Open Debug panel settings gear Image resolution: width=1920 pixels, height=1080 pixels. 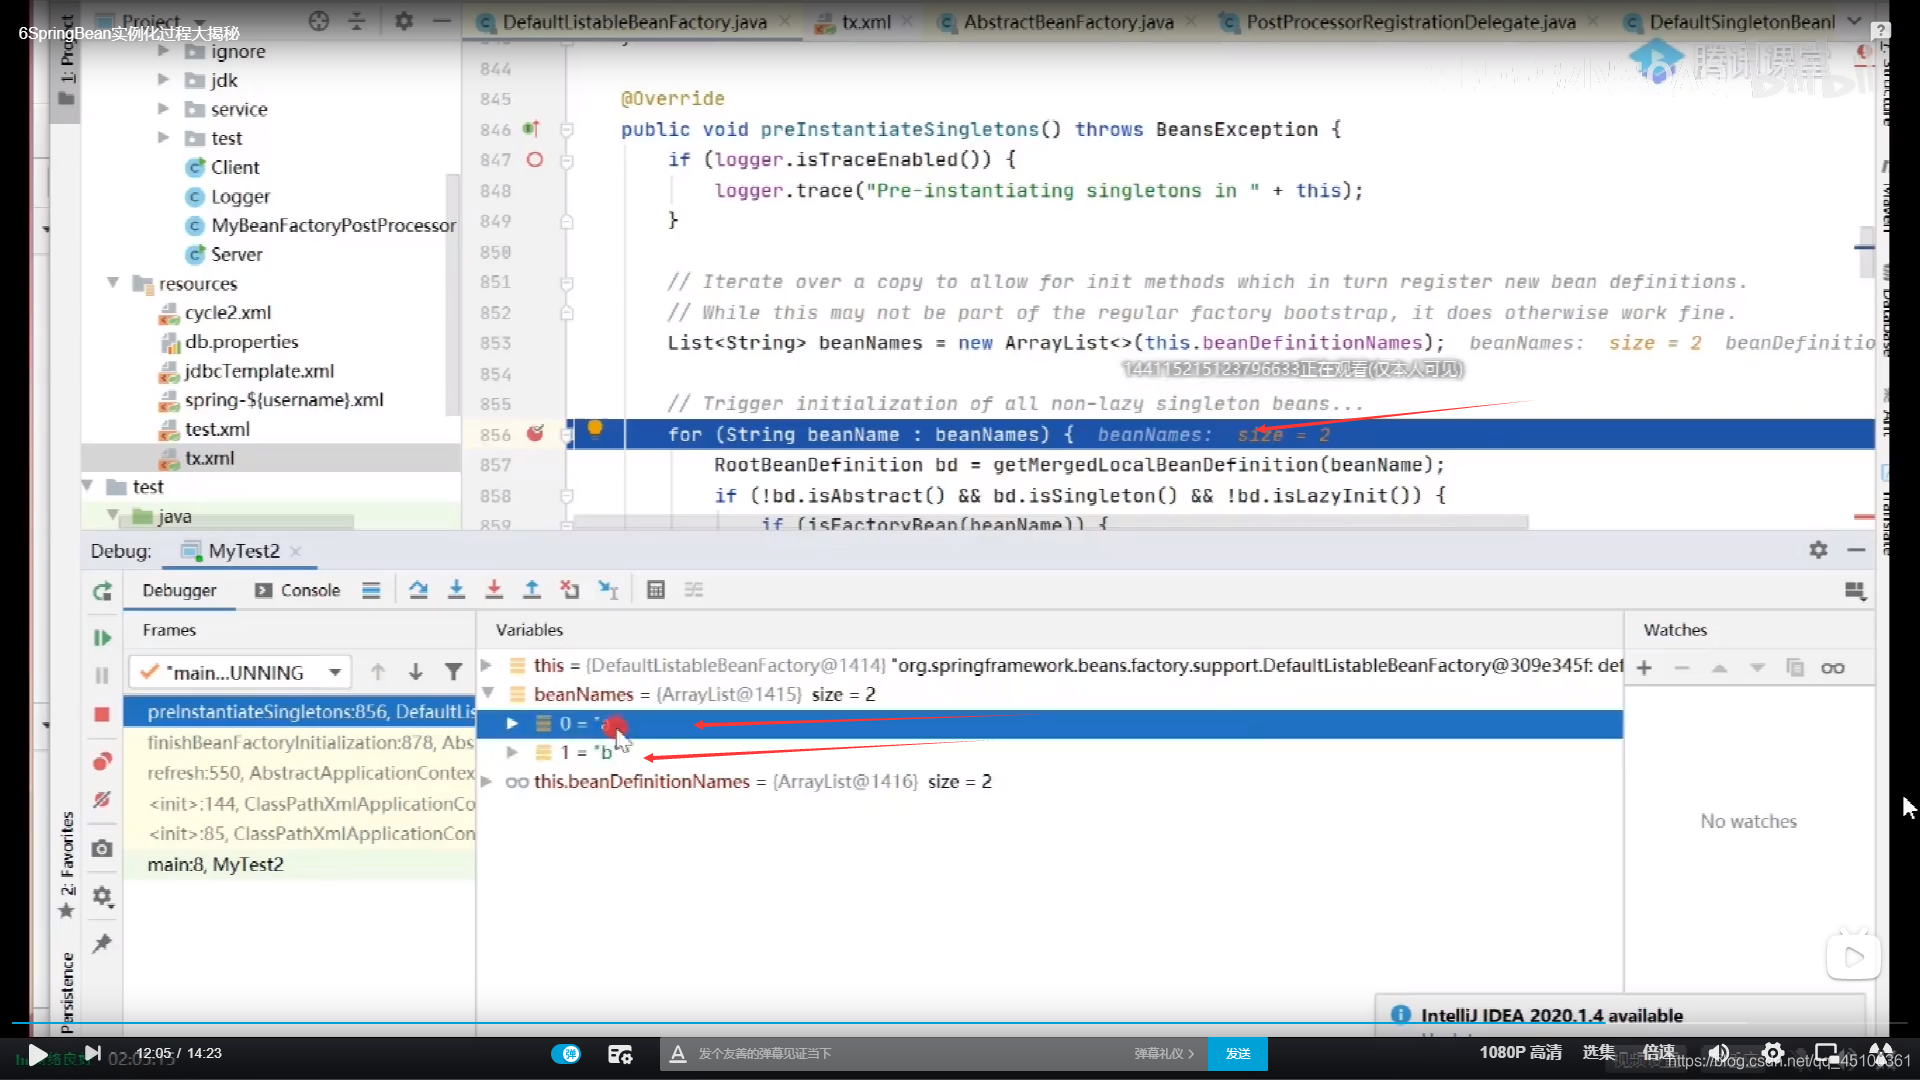click(1818, 550)
